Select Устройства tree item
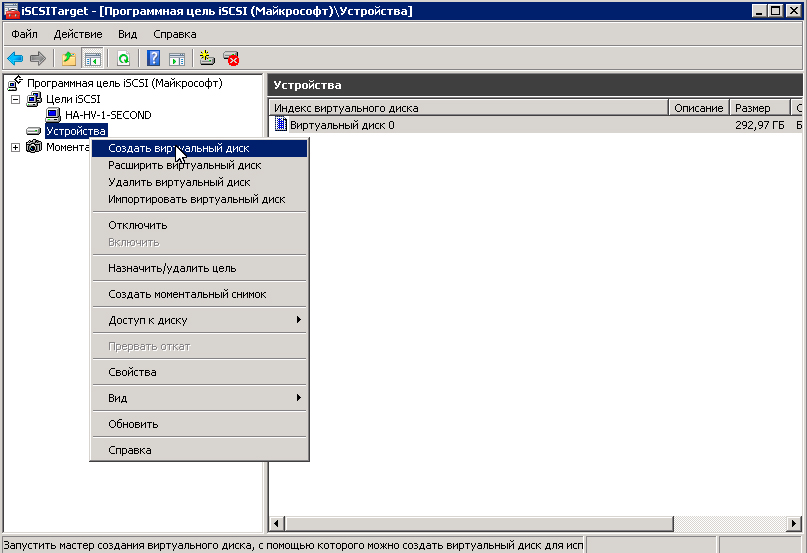 click(76, 131)
